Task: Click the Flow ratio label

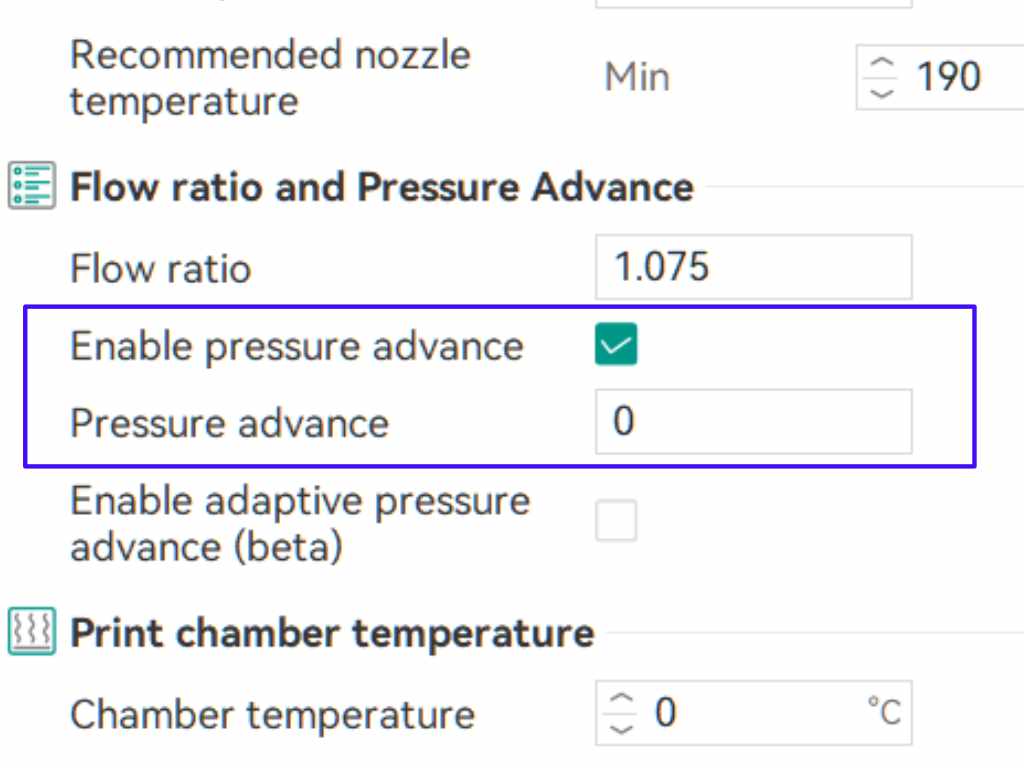Action: click(160, 269)
